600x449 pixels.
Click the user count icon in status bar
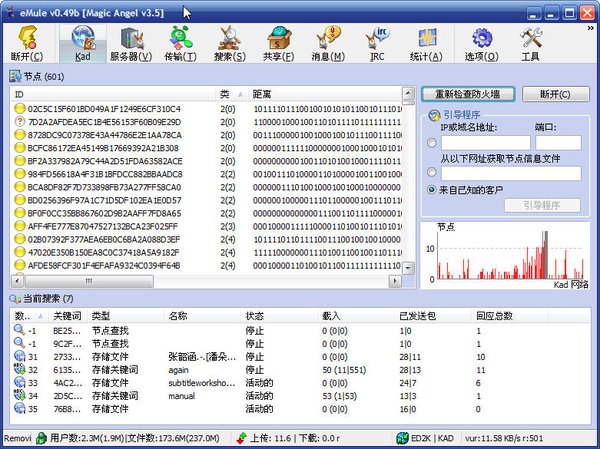coord(41,438)
